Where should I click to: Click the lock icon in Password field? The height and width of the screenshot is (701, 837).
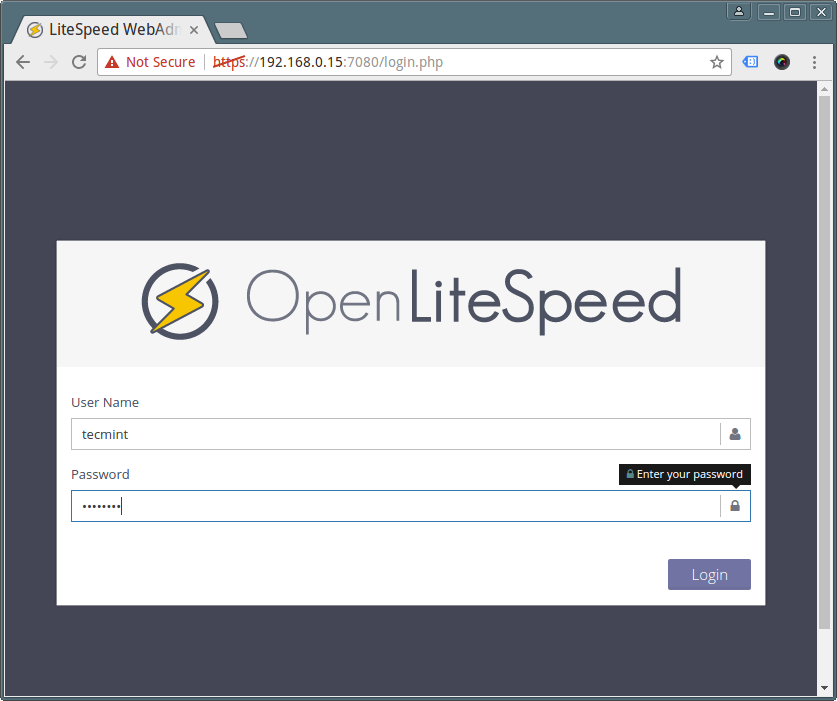[x=735, y=506]
